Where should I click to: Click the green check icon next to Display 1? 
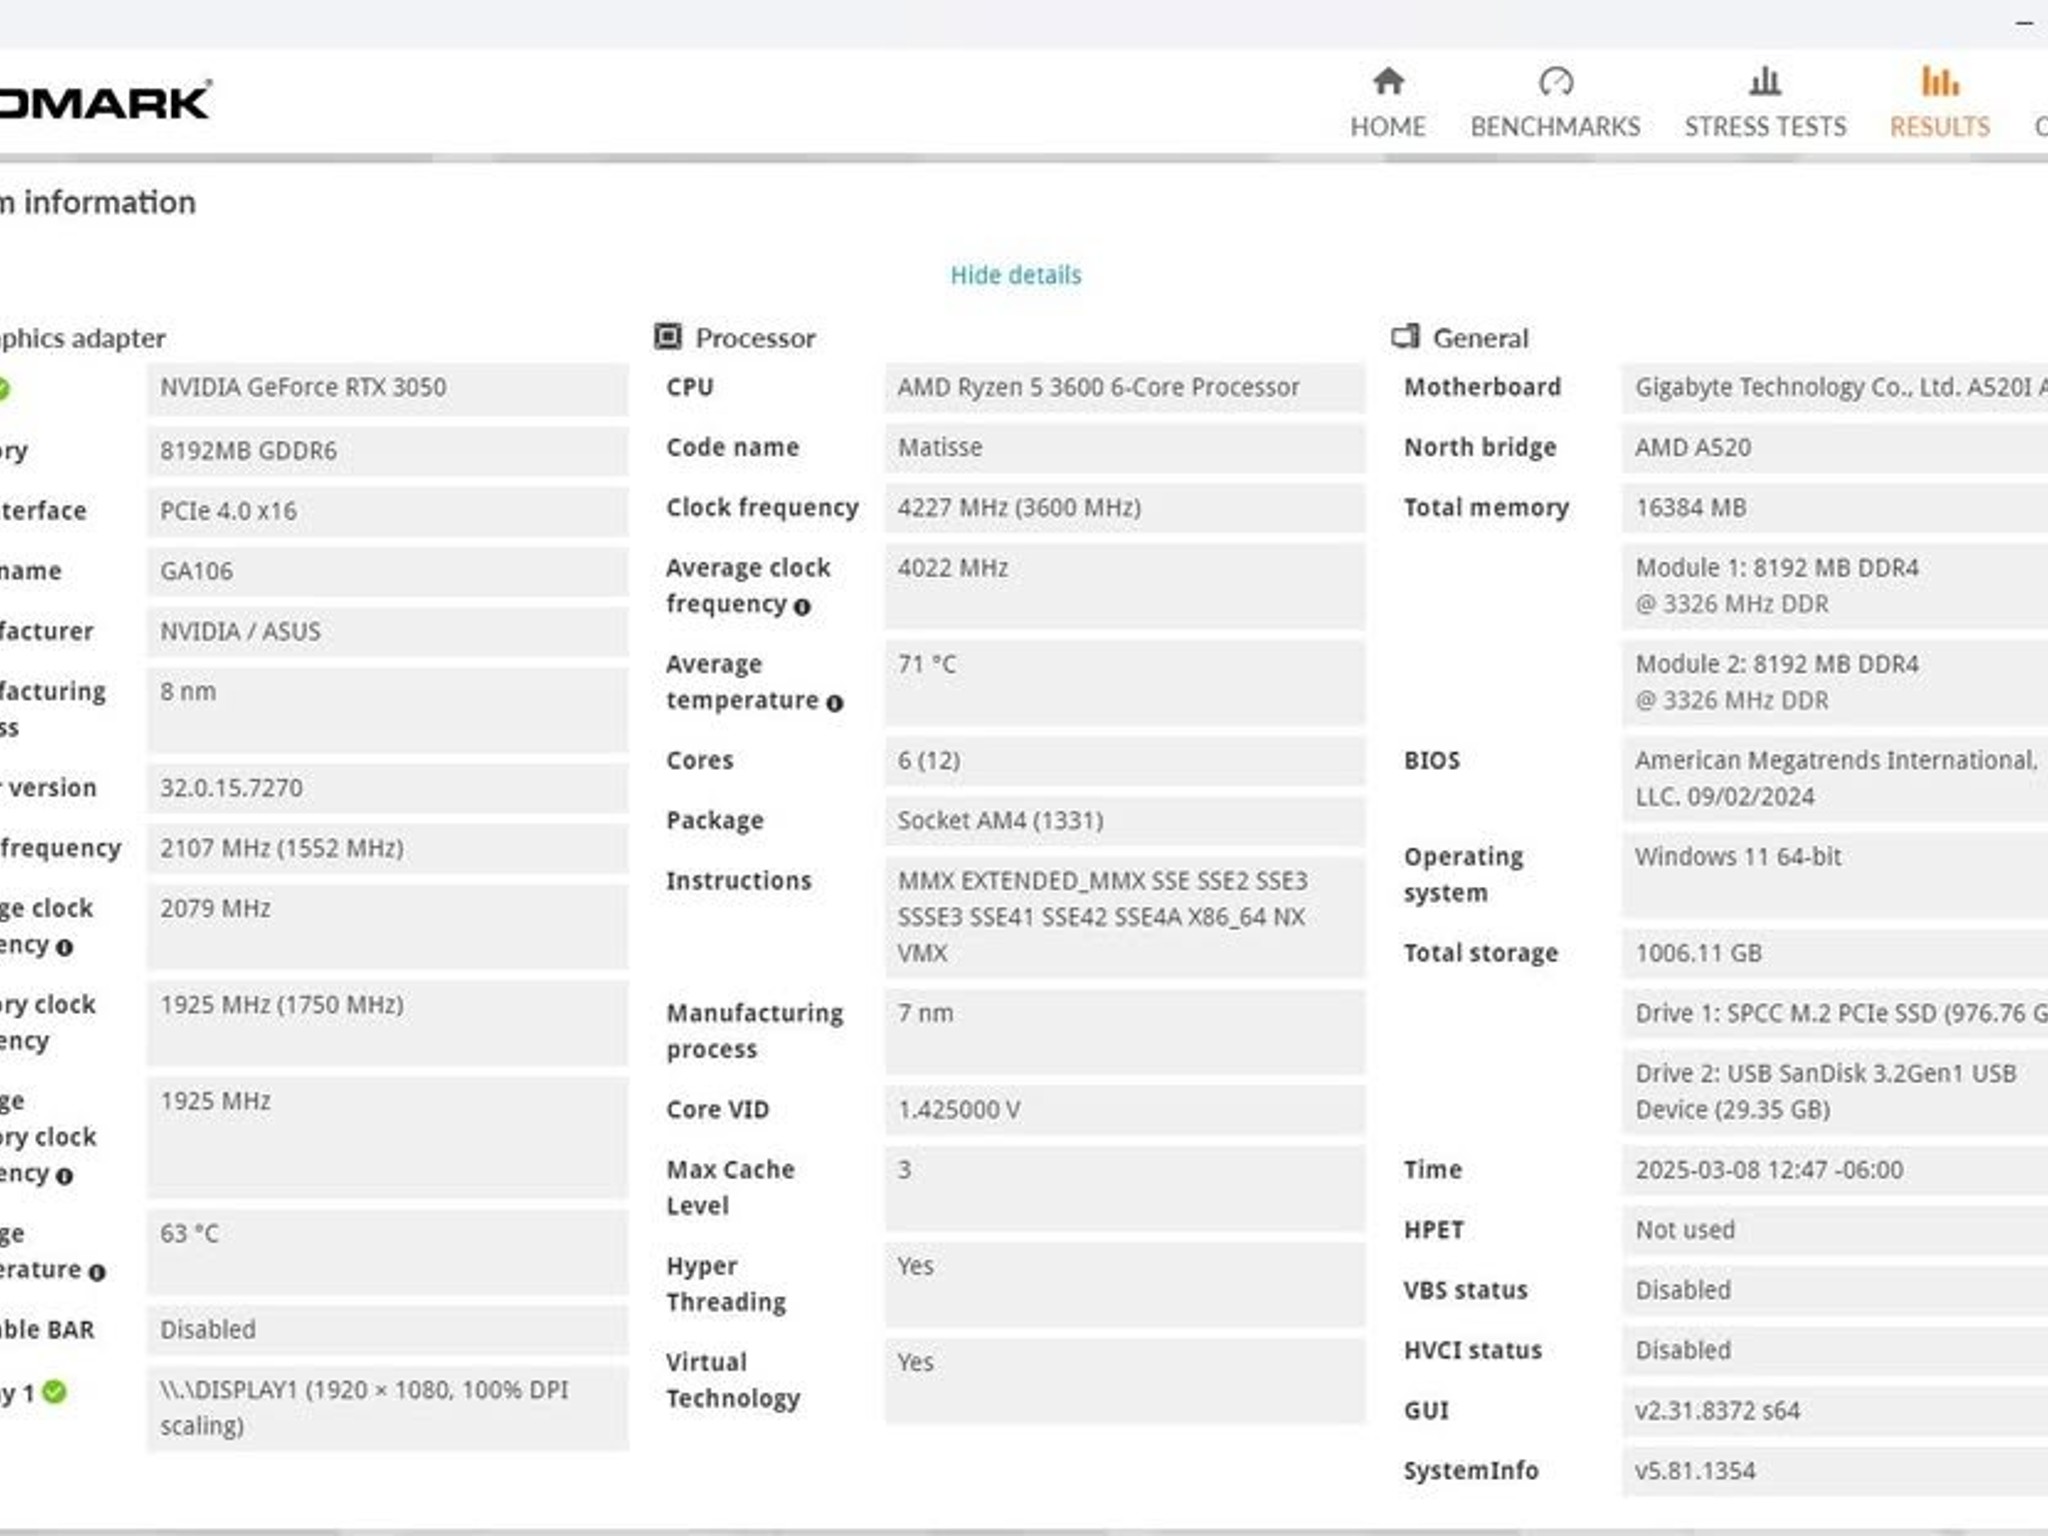coord(55,1391)
